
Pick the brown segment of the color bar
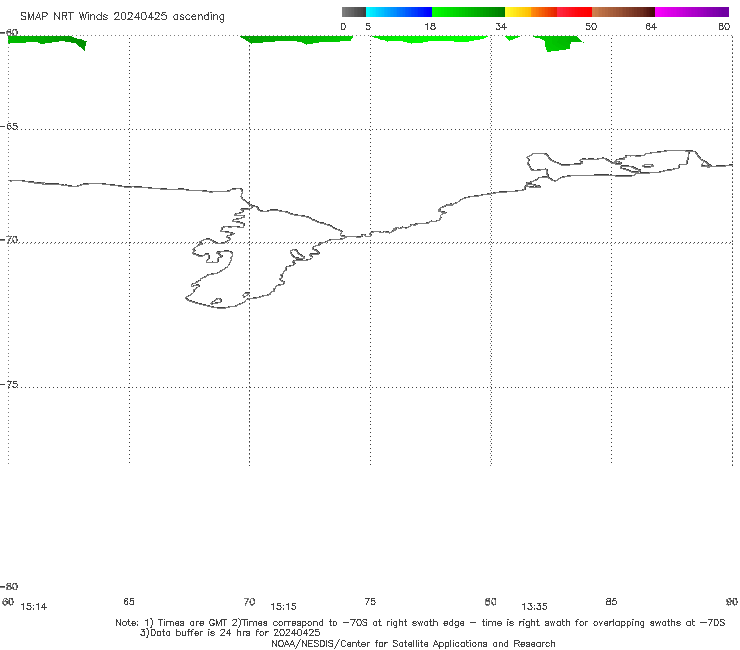pyautogui.click(x=623, y=12)
